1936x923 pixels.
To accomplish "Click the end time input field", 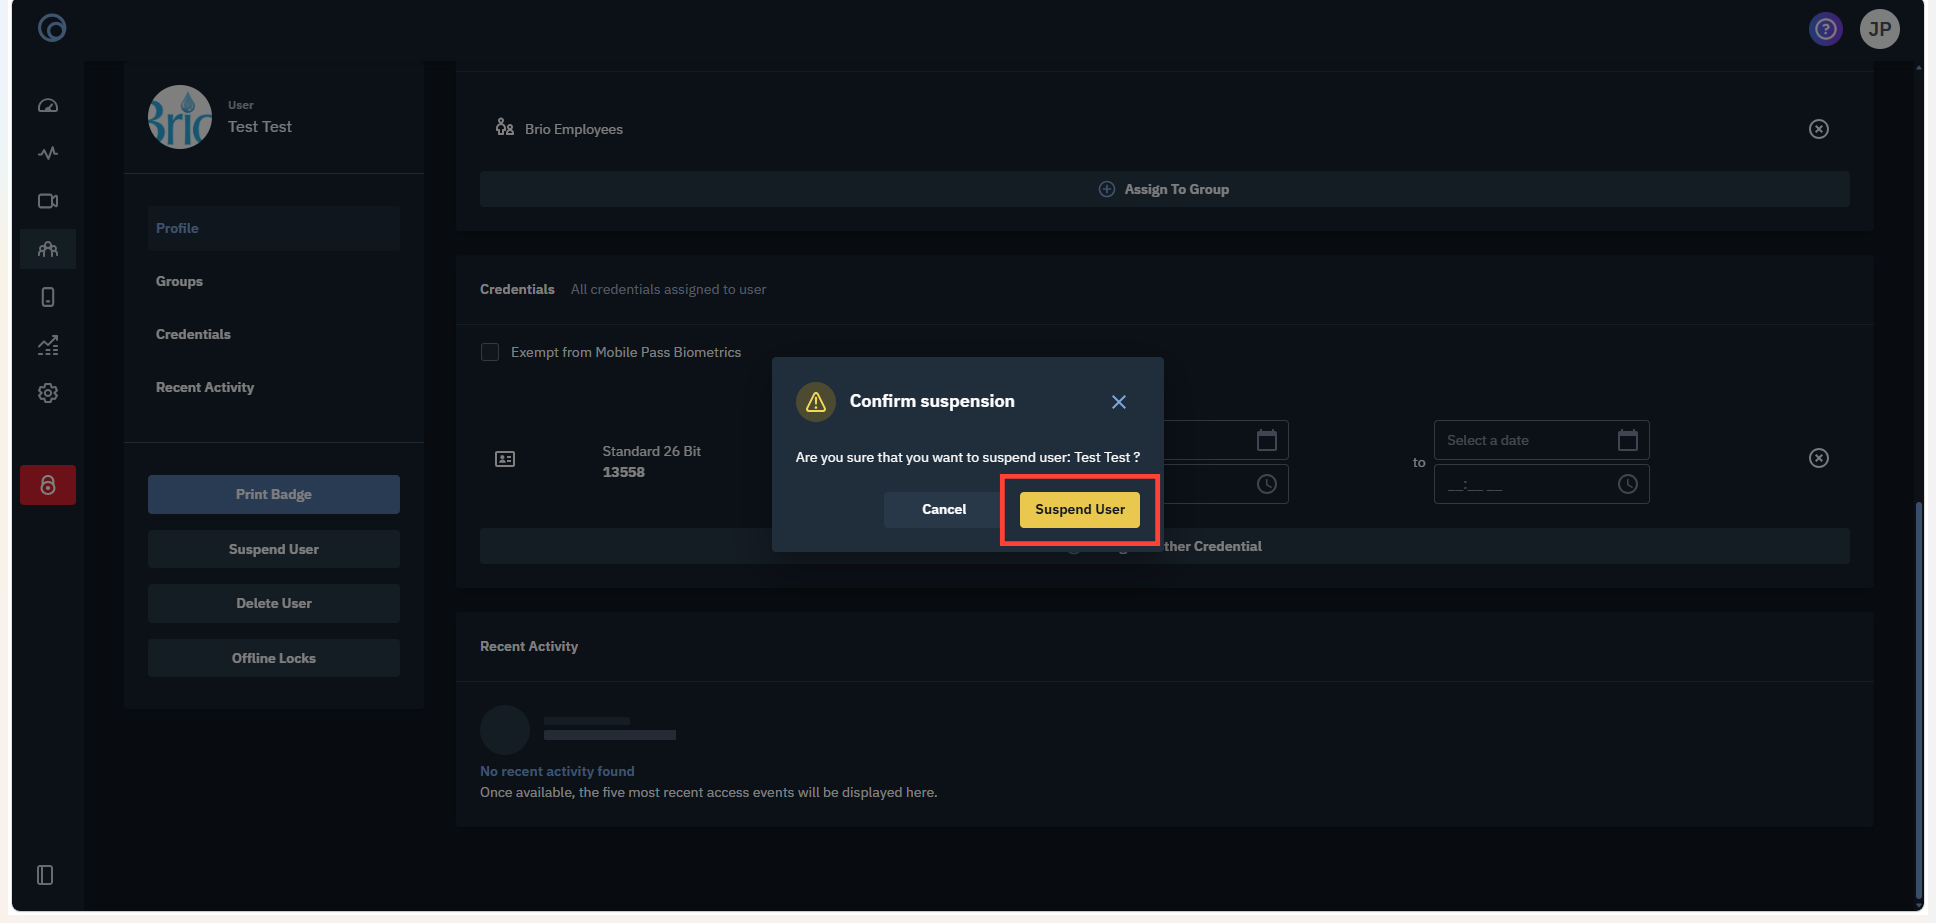I will (1542, 484).
